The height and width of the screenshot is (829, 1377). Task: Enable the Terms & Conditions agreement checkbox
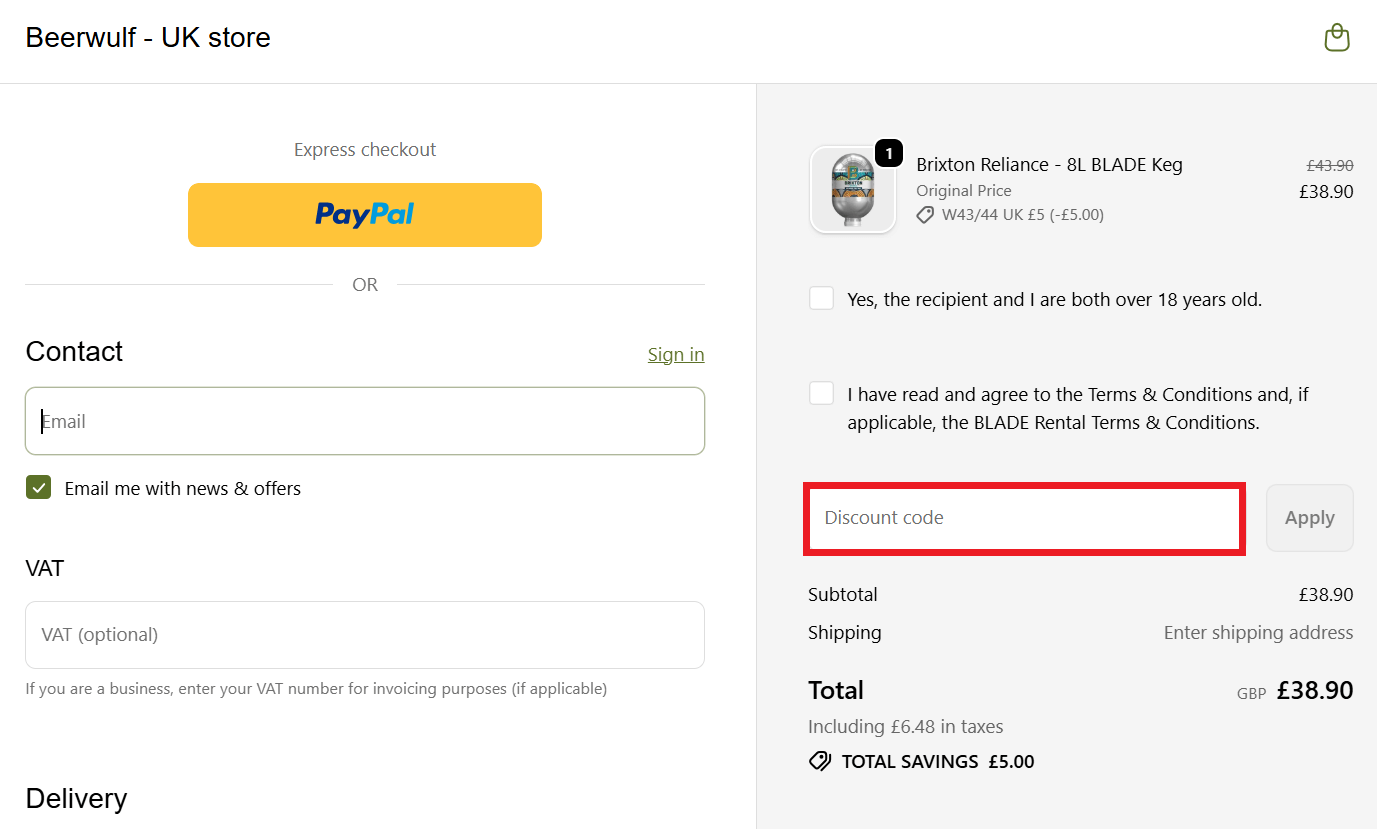[821, 392]
